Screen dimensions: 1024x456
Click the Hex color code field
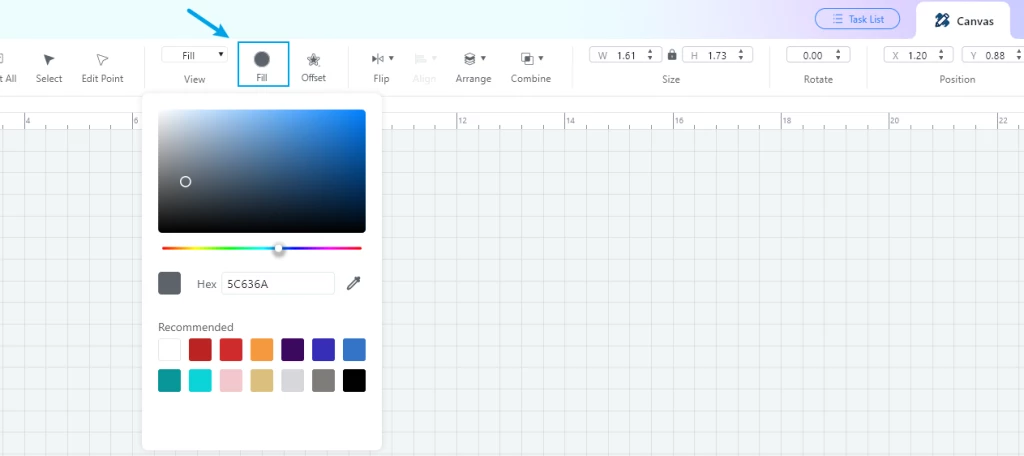(x=278, y=284)
